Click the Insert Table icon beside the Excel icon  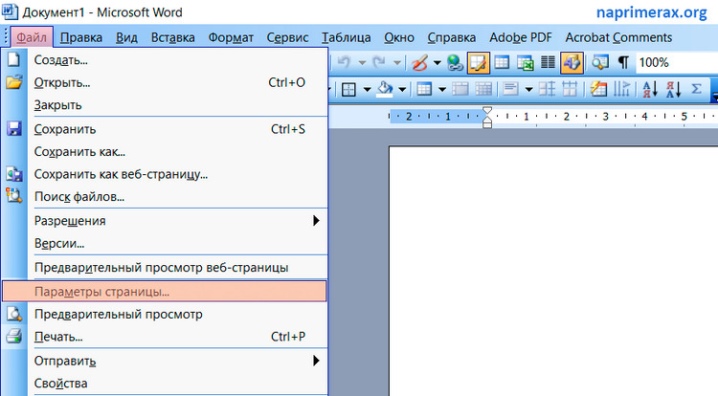[x=502, y=63]
